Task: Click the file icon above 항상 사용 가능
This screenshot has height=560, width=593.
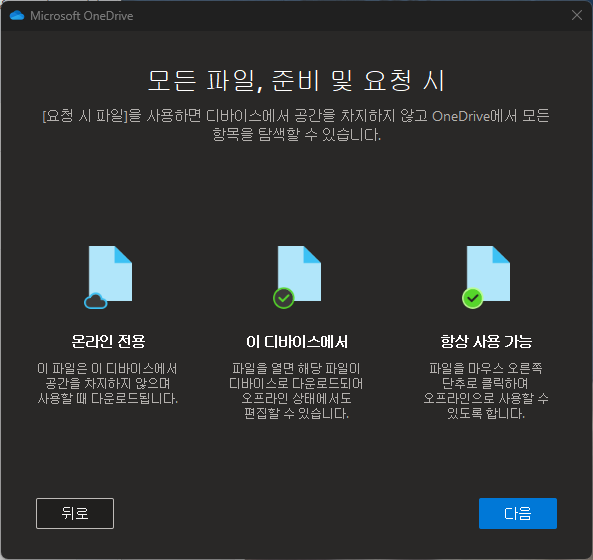Action: click(486, 277)
